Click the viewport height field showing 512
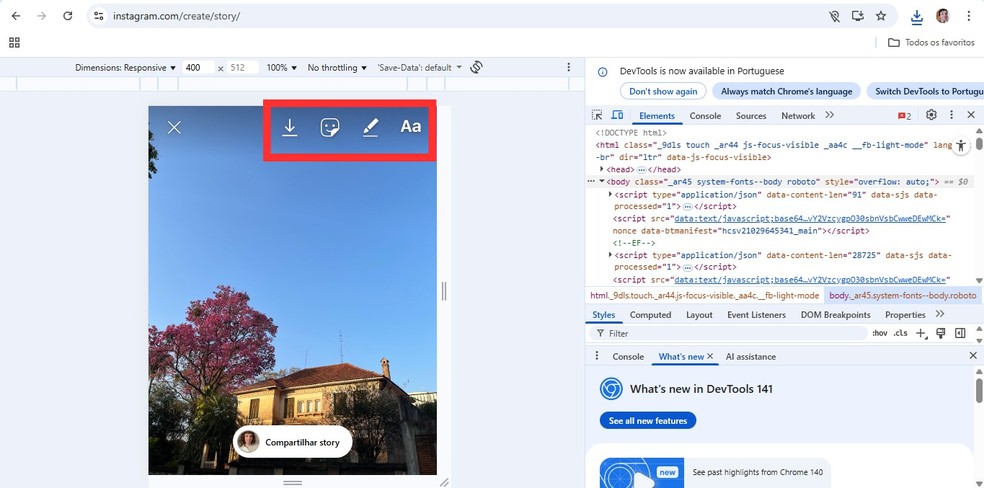Image resolution: width=984 pixels, height=488 pixels. [242, 68]
